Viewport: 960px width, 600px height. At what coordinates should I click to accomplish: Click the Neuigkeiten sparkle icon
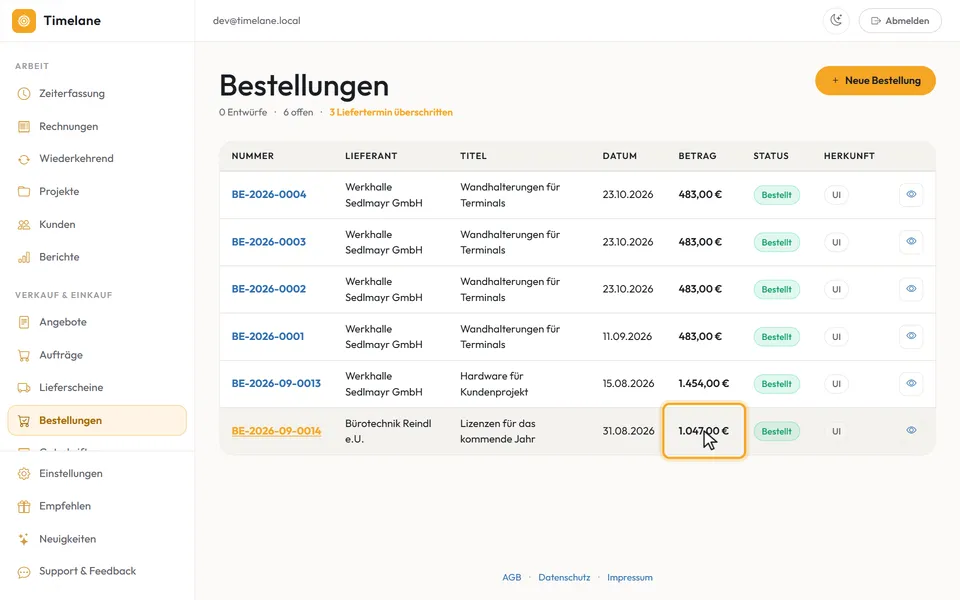pyautogui.click(x=24, y=539)
